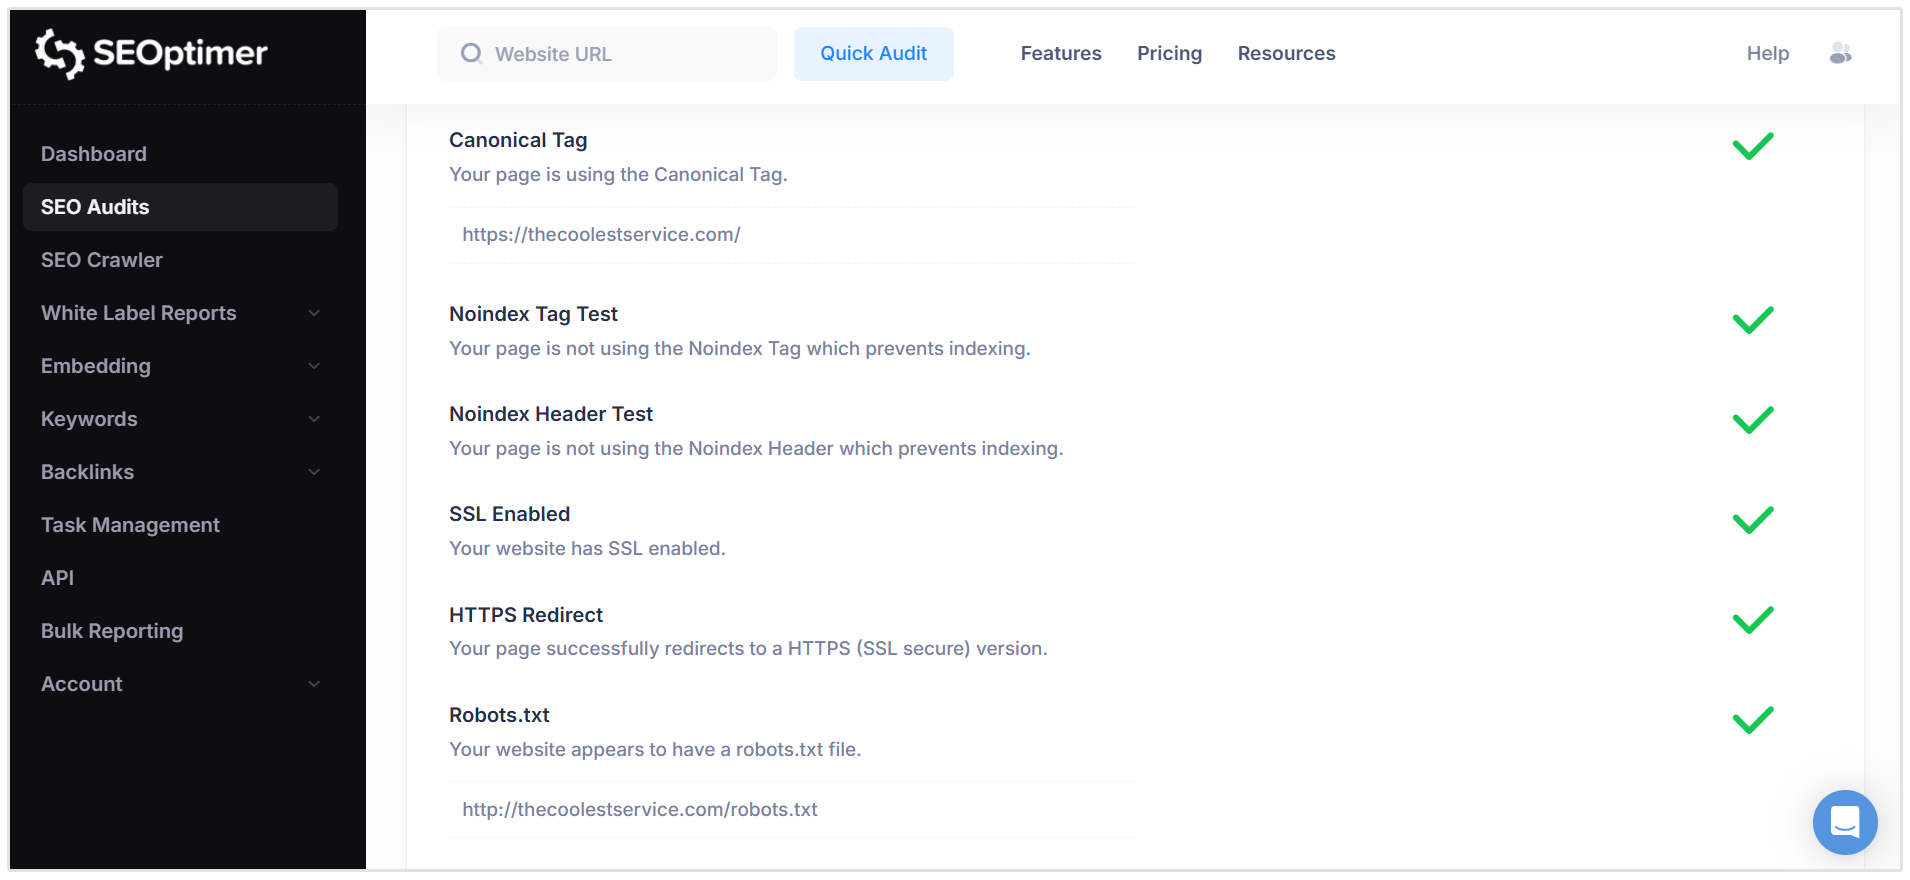1910x880 pixels.
Task: Click the Noindex Tag description text
Action: pyautogui.click(x=740, y=348)
